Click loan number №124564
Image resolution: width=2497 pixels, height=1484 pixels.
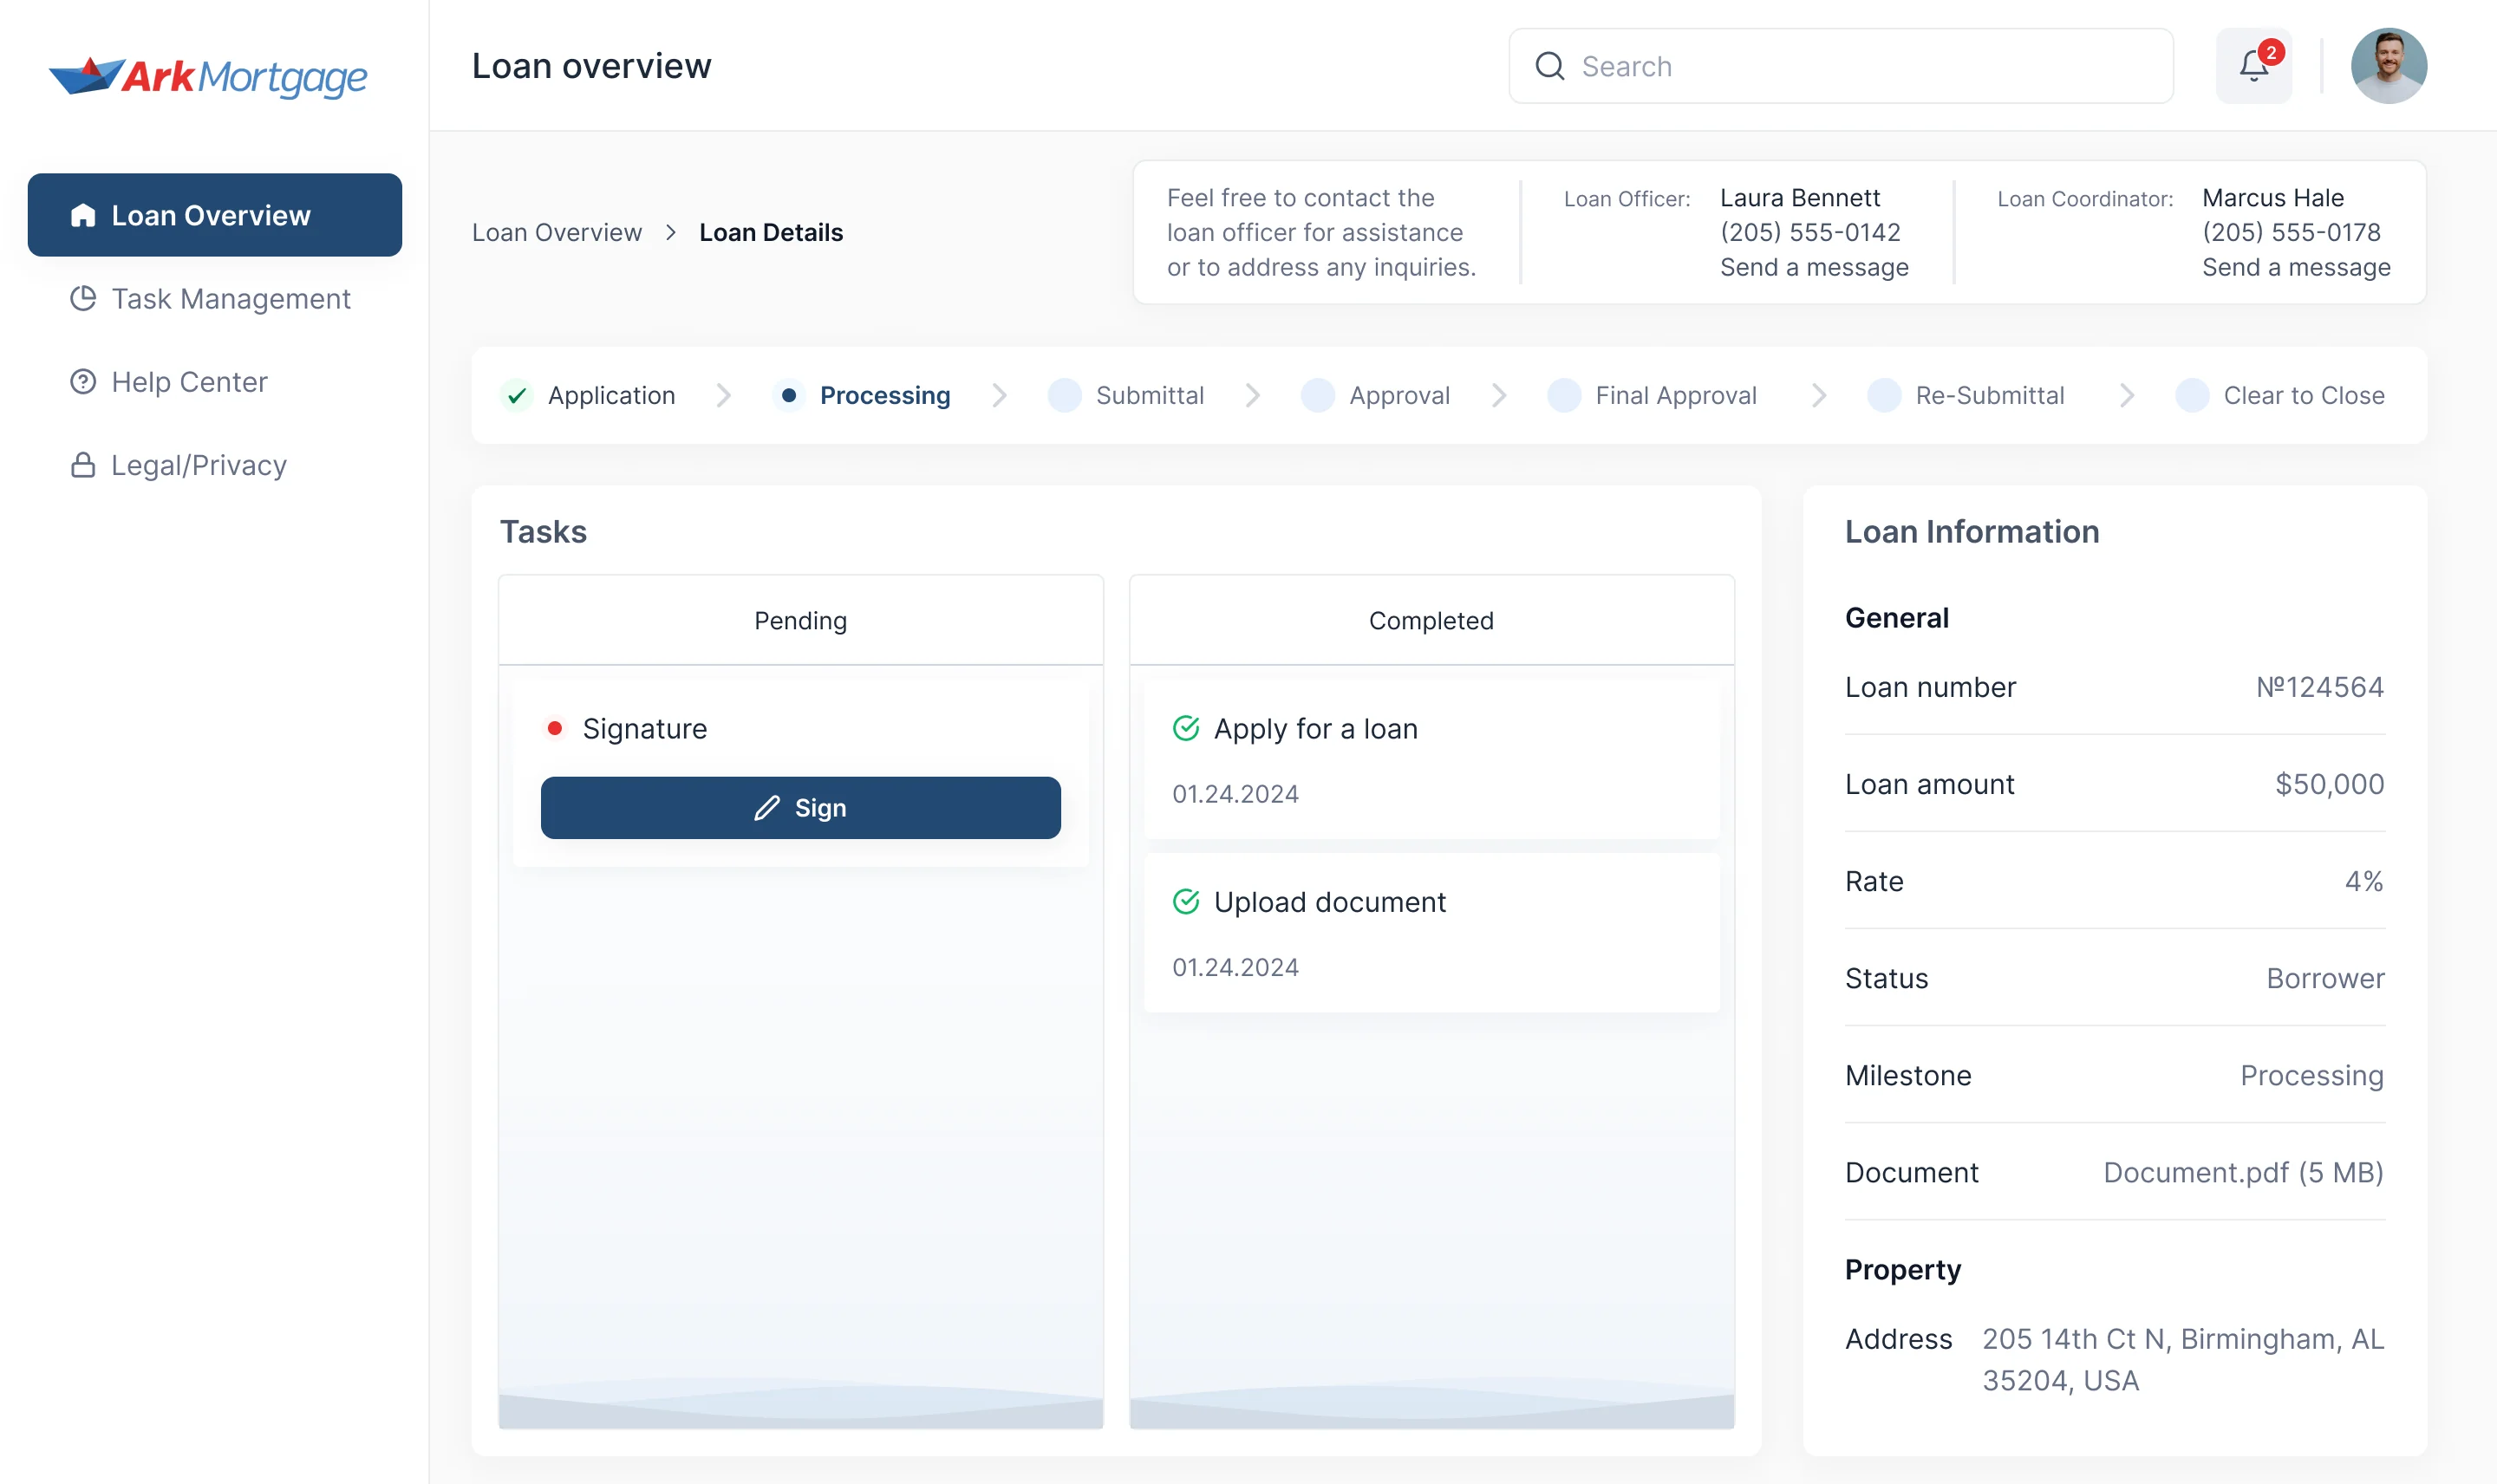pos(2318,687)
